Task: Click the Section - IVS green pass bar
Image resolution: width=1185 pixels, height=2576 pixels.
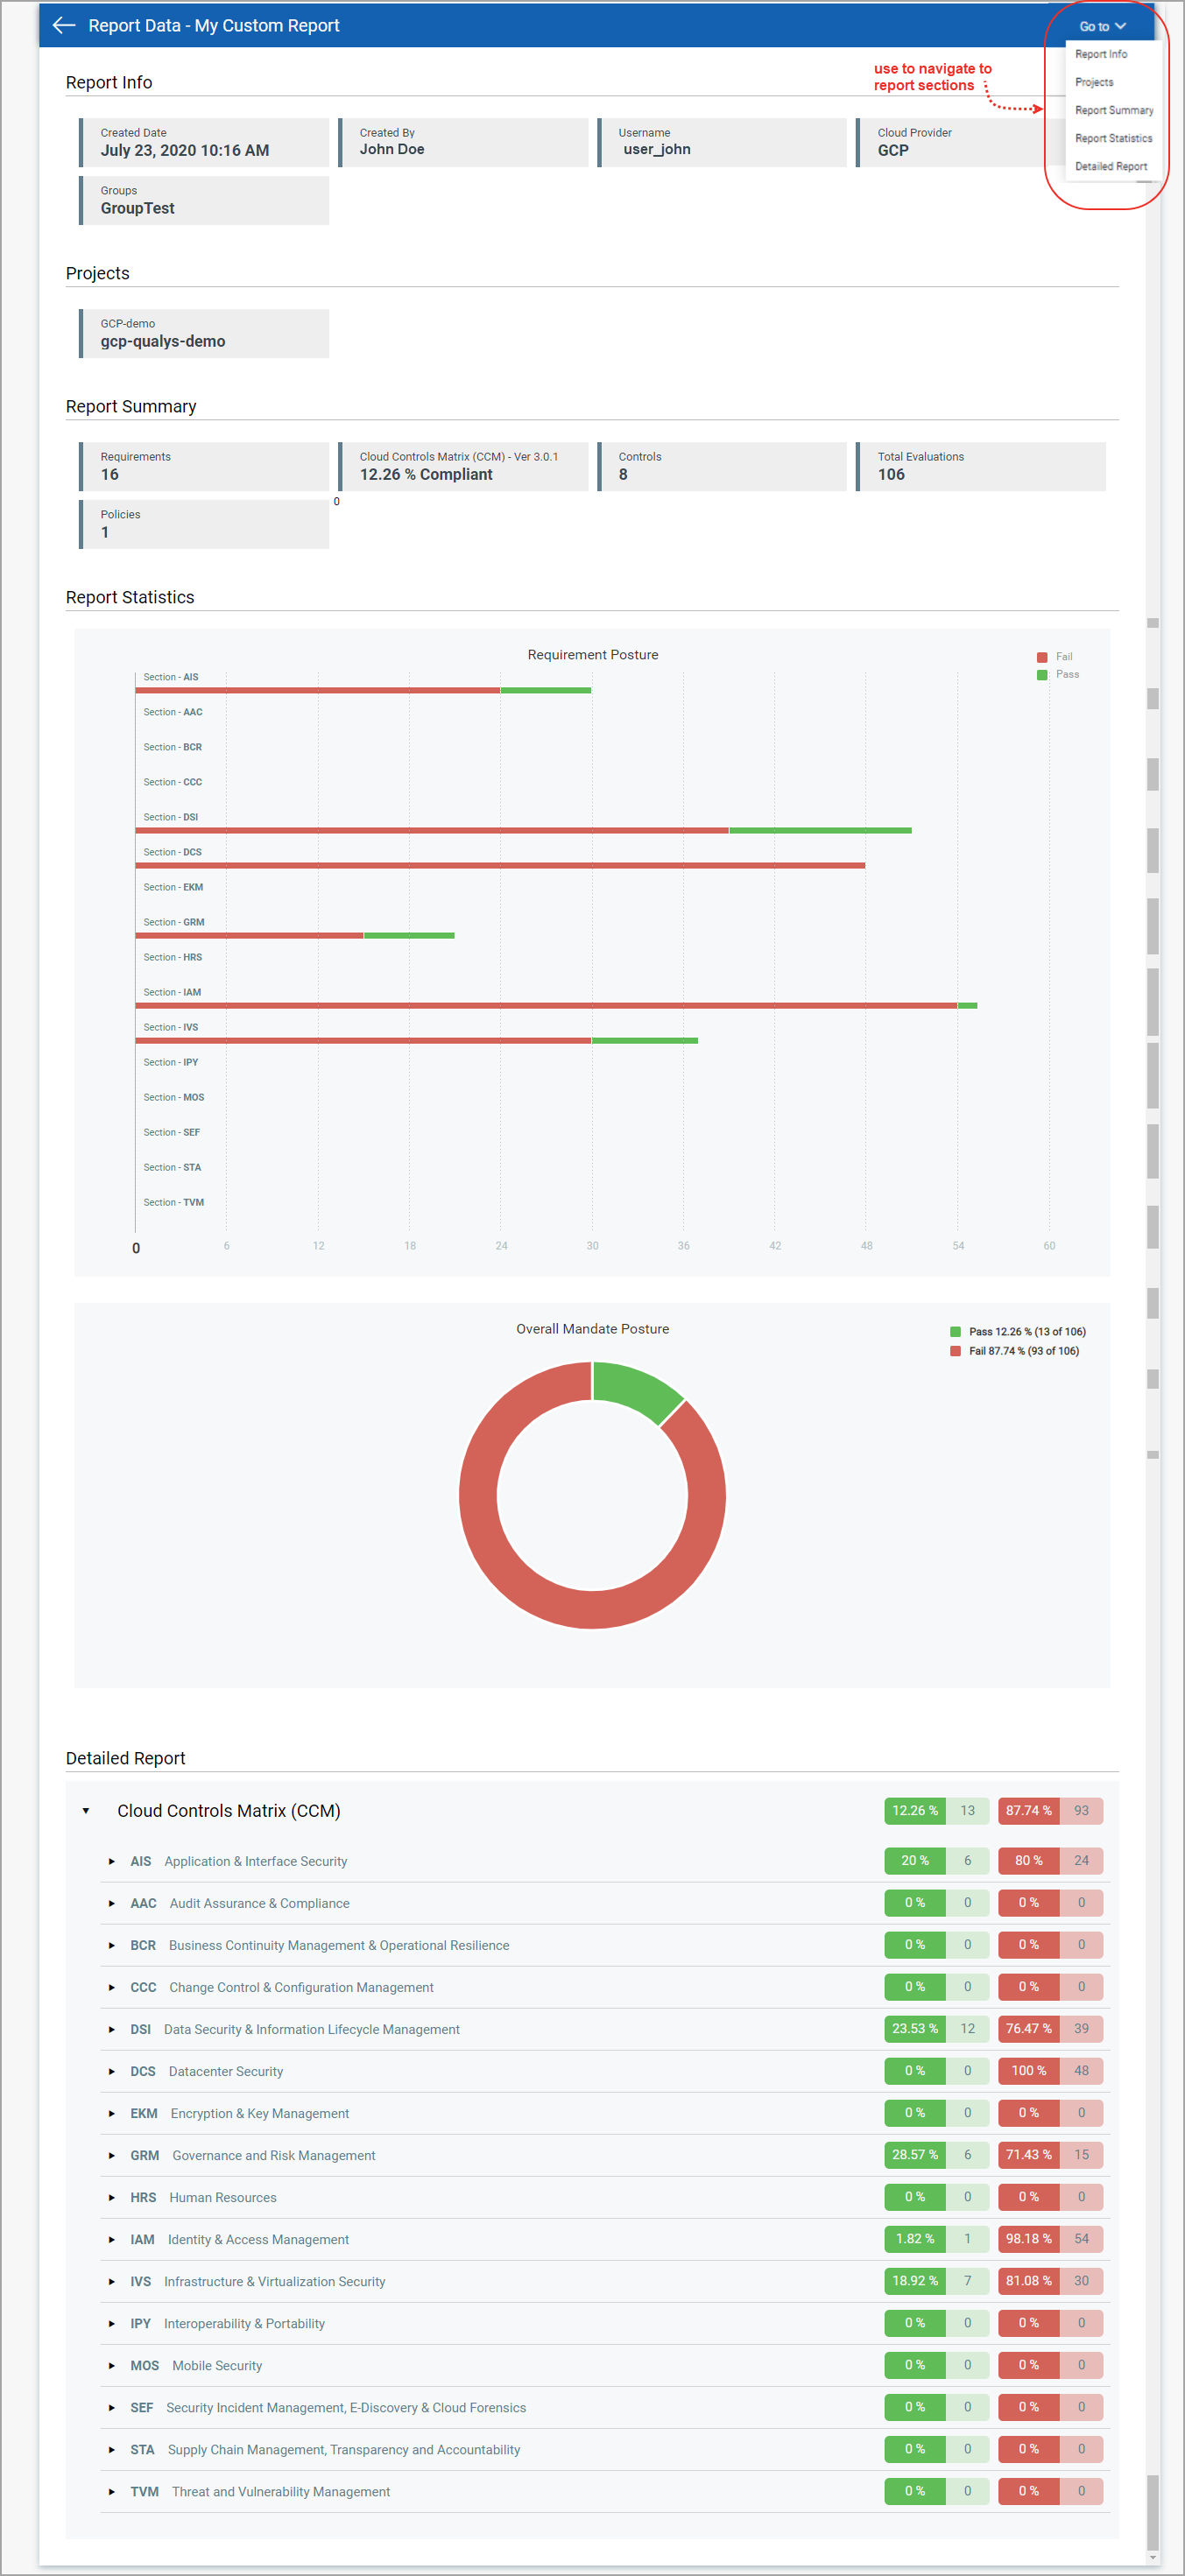Action: pyautogui.click(x=645, y=1040)
